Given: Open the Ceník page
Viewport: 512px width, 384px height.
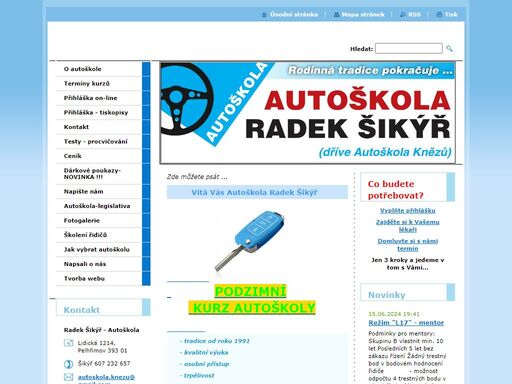Looking at the screenshot, I should pos(99,156).
